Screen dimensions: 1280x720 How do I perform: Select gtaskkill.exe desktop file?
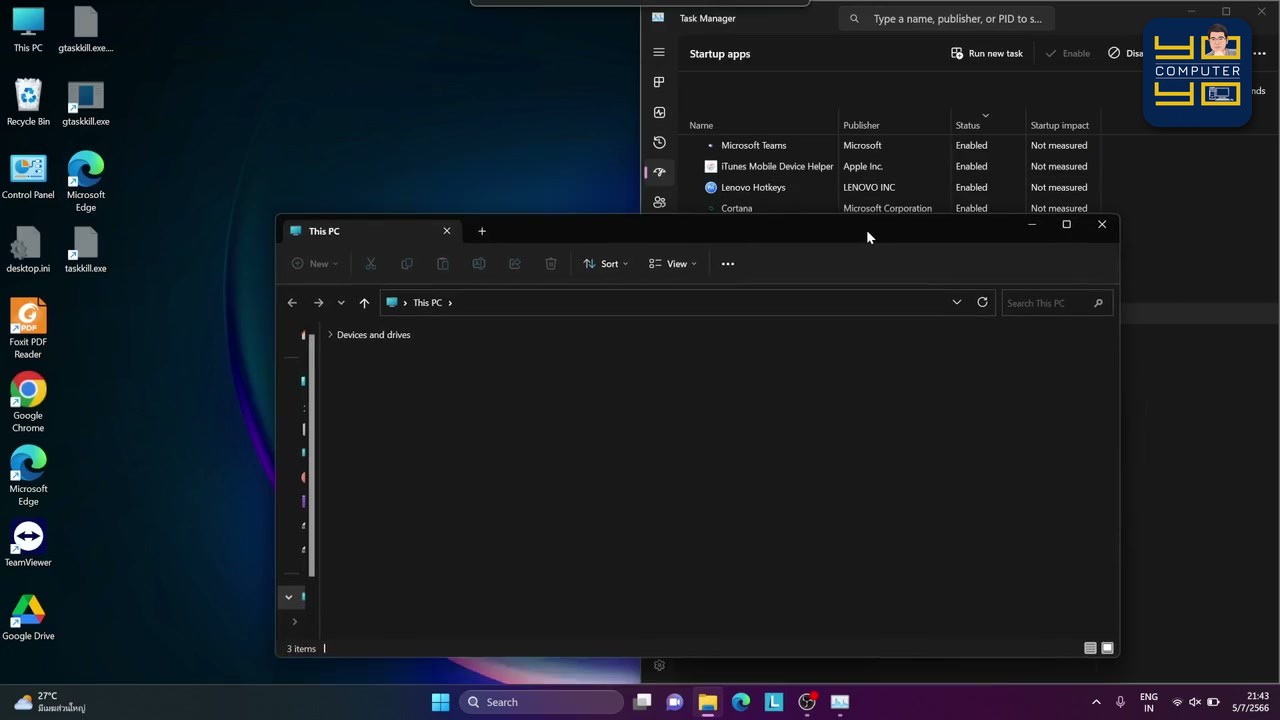click(86, 105)
